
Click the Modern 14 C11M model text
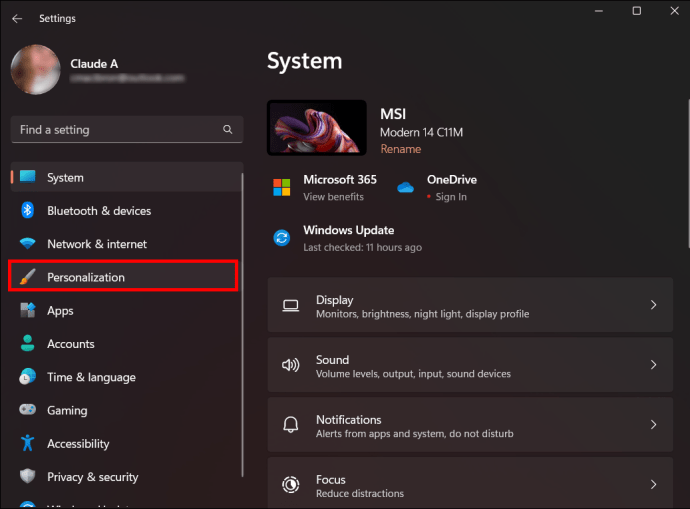pos(421,132)
